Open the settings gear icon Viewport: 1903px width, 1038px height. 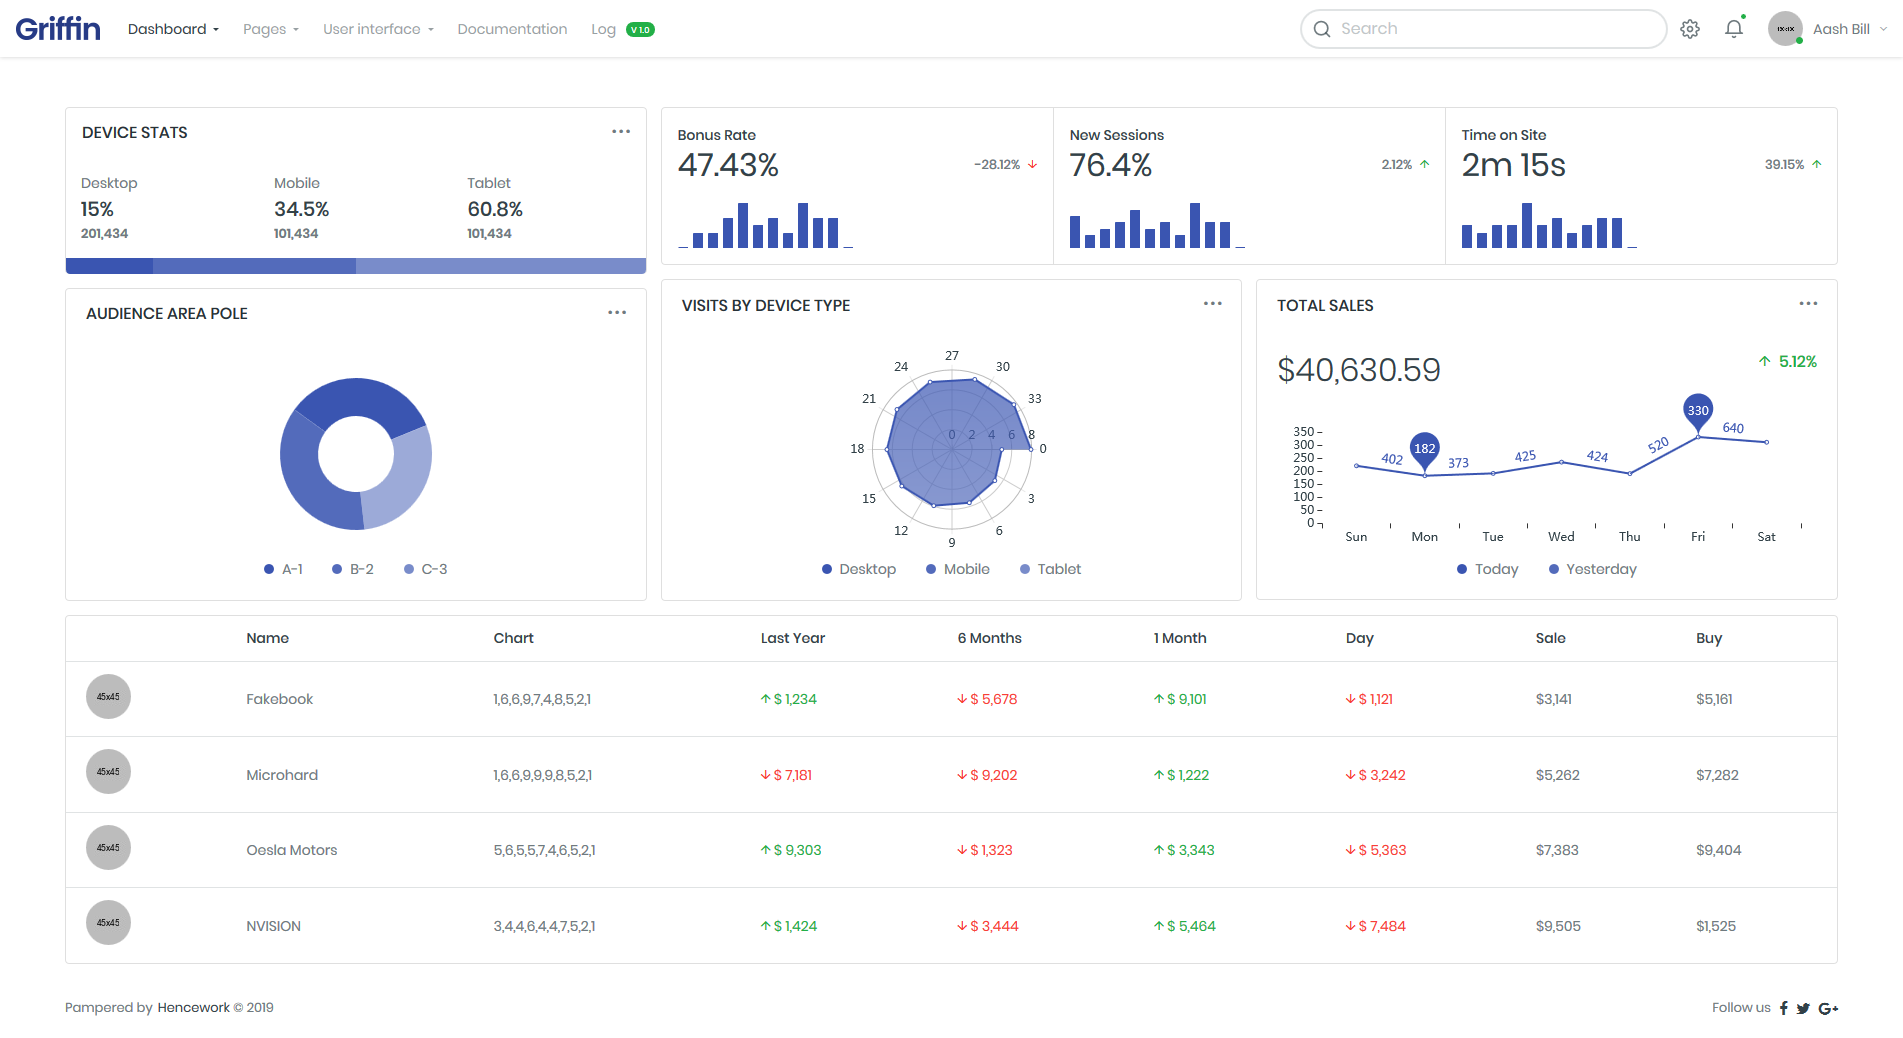coord(1690,29)
